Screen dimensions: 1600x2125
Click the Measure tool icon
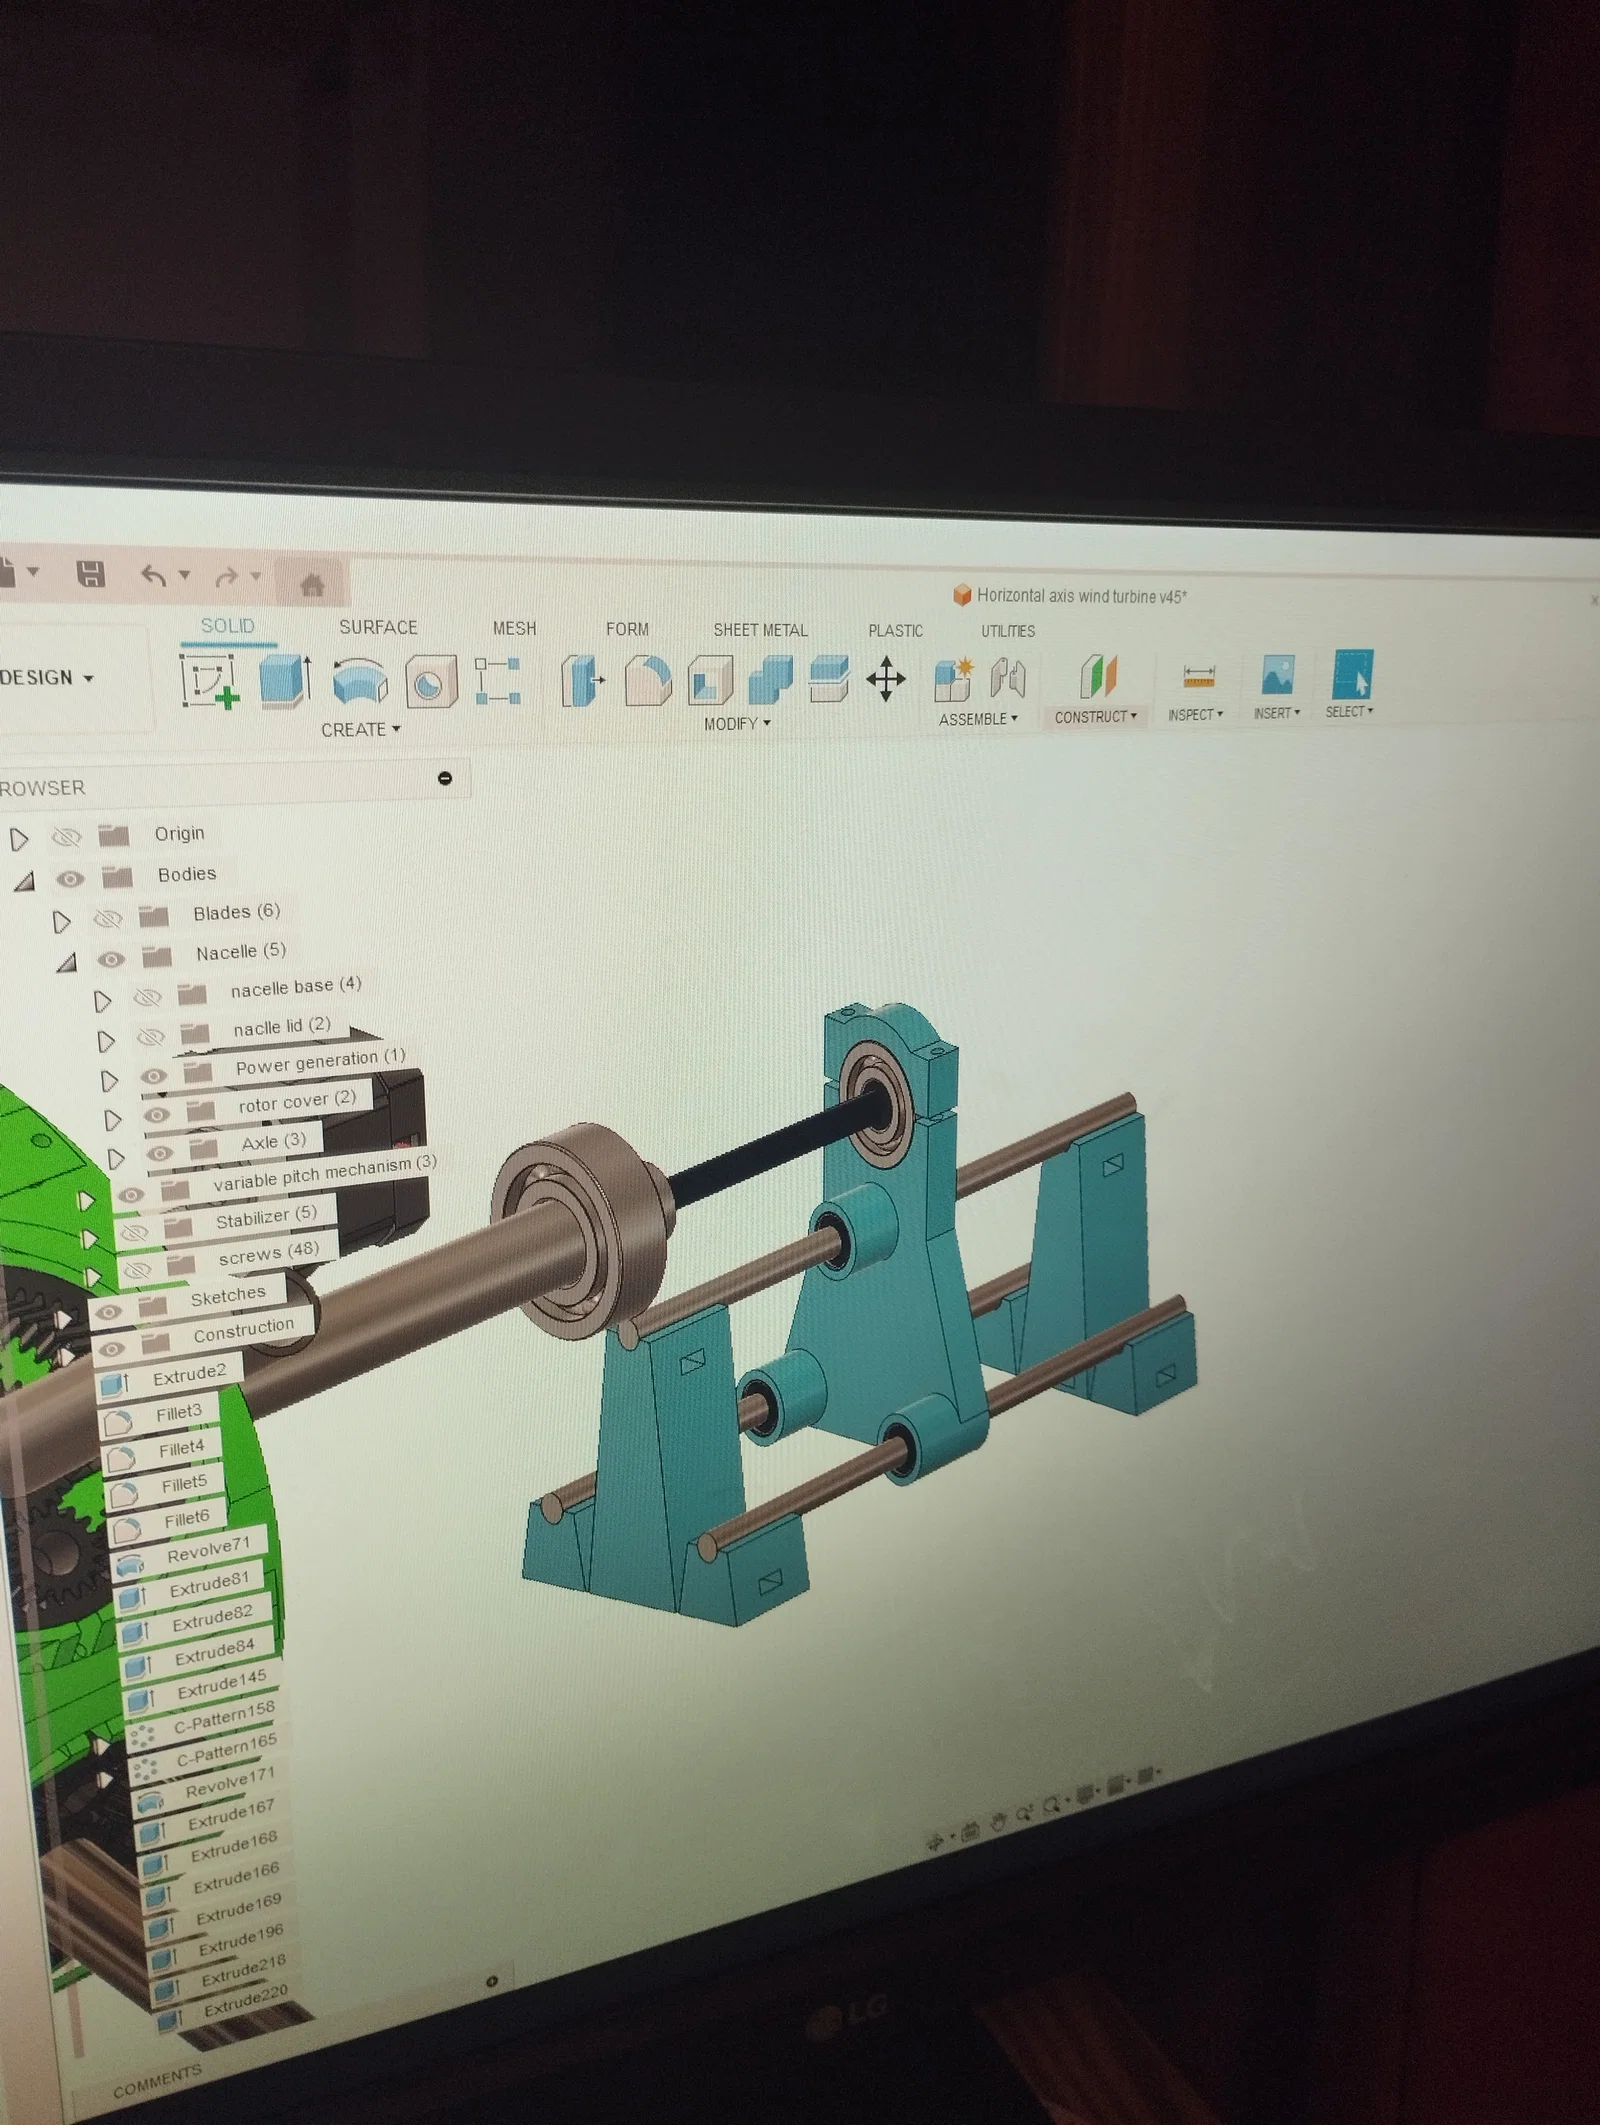click(x=1198, y=676)
